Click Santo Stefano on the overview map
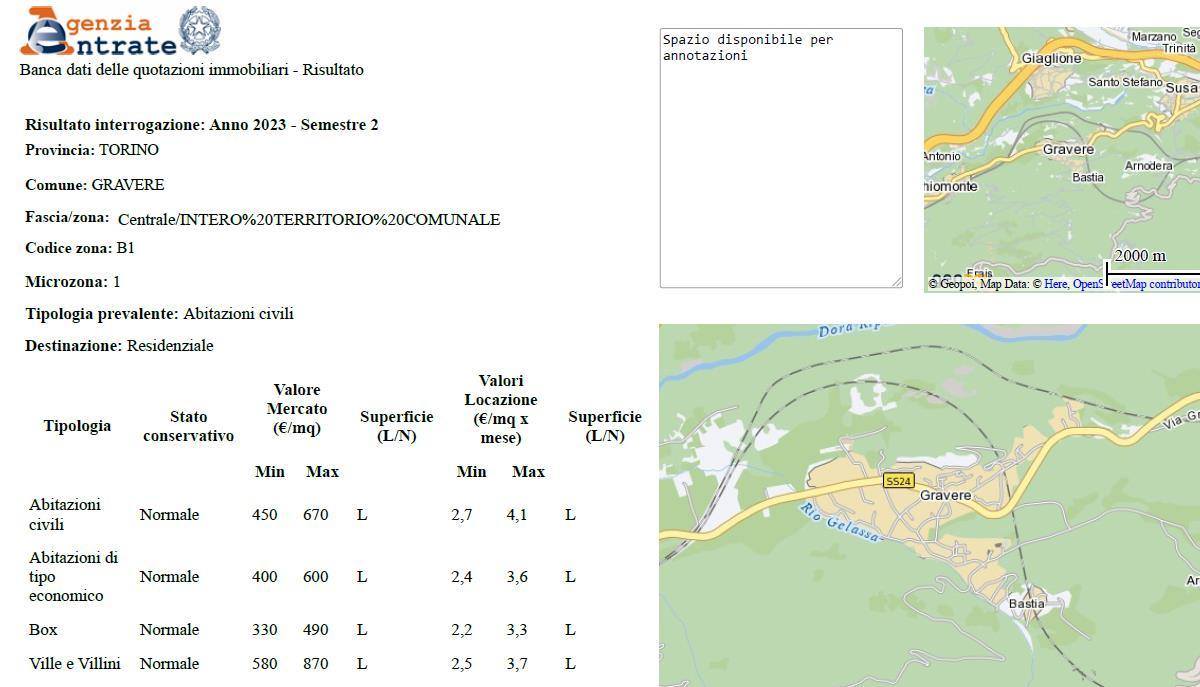Screen dimensions: 1200x687 click(x=1125, y=82)
